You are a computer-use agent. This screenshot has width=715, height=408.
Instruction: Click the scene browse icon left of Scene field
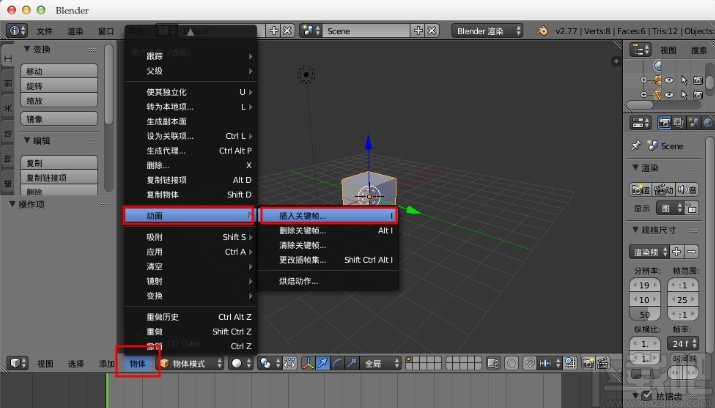pos(311,31)
